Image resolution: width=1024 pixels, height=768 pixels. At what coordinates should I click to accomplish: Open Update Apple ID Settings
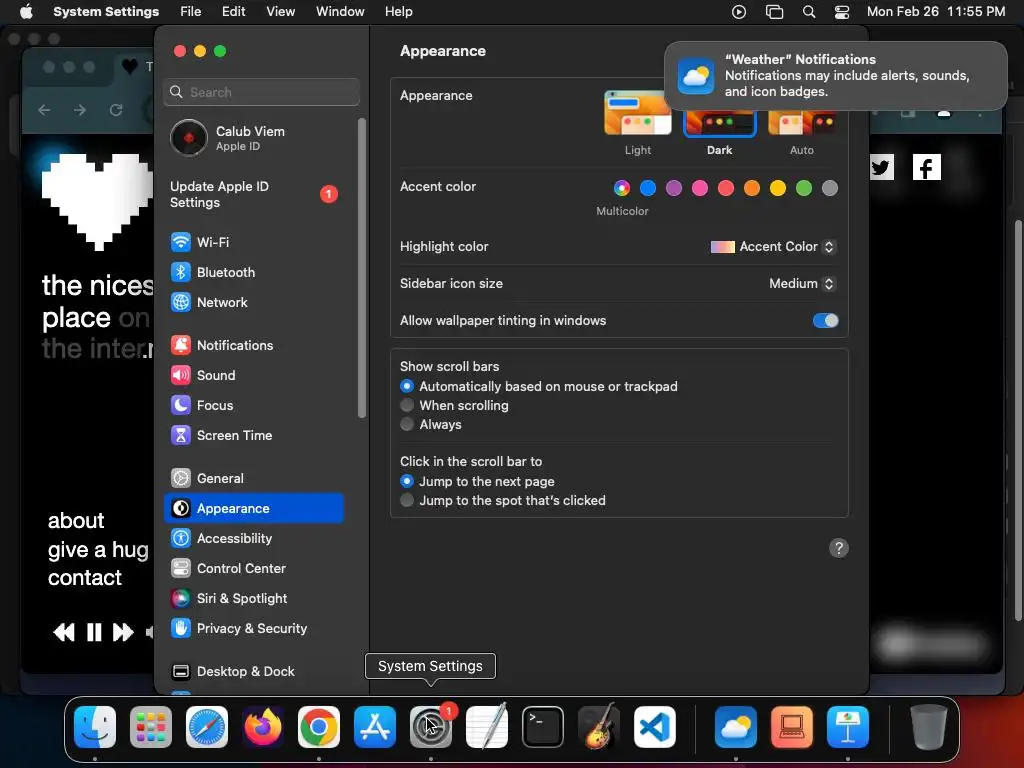[x=255, y=195]
